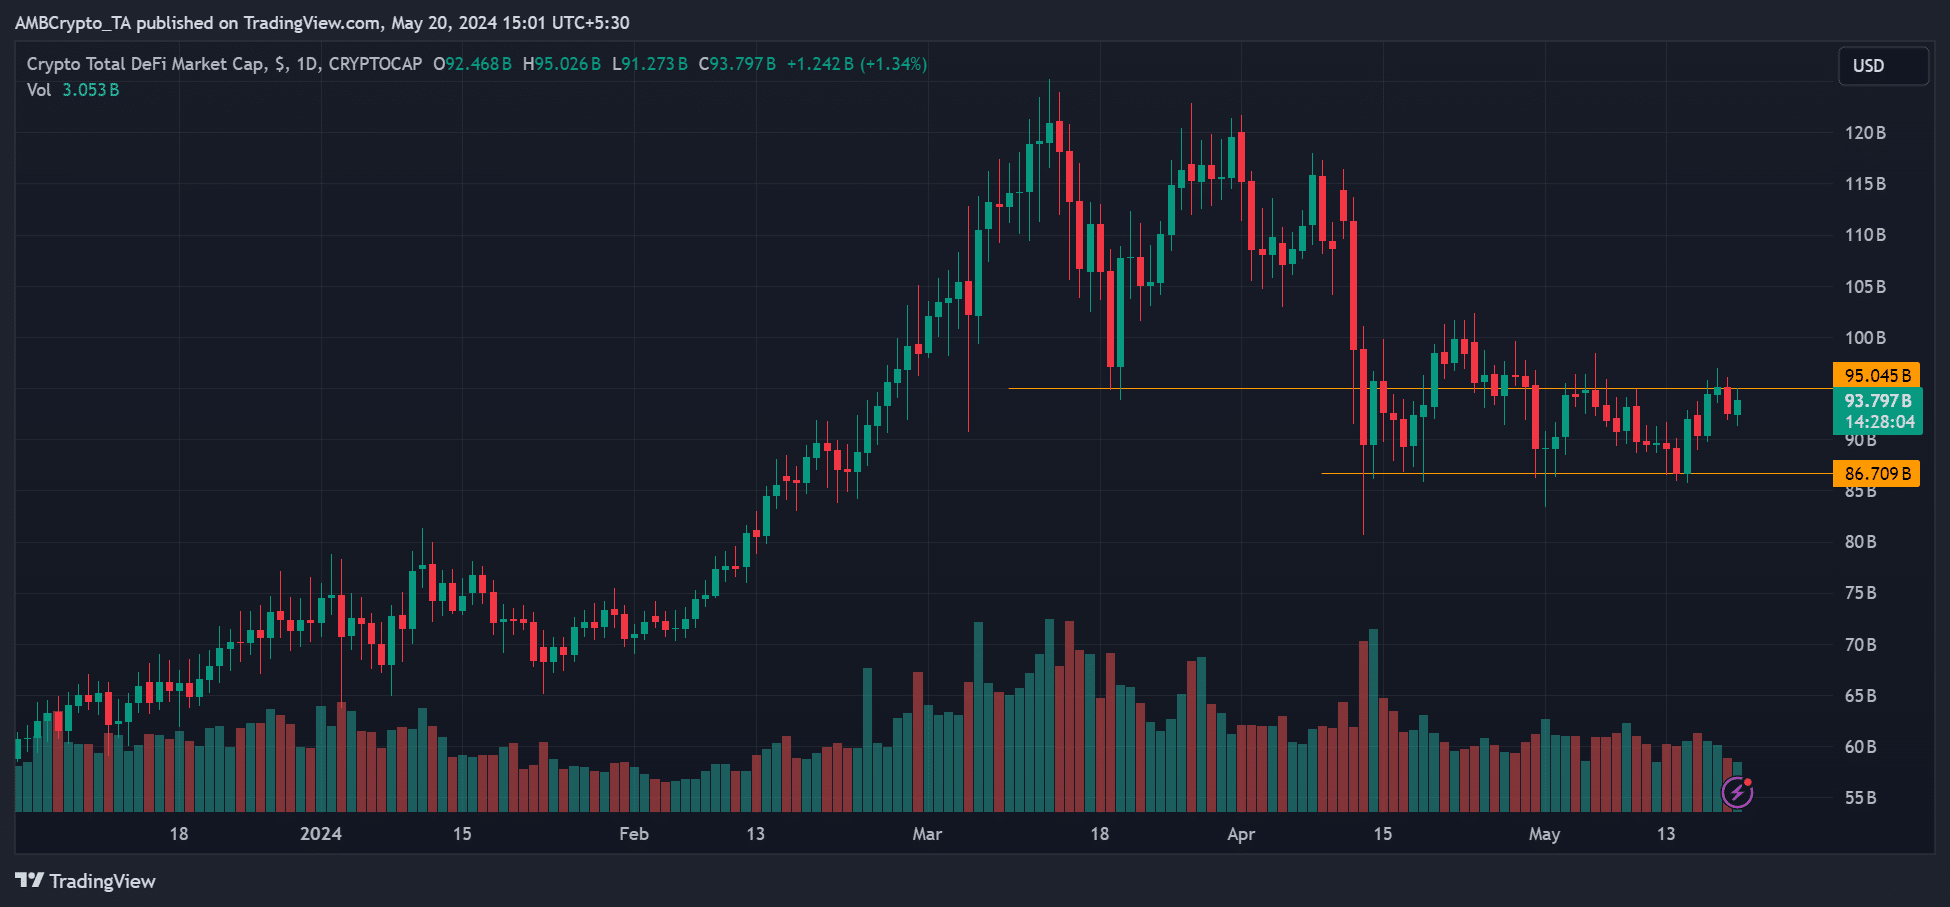Viewport: 1950px width, 907px height.
Task: Click the high value H95.026 B
Action: (x=562, y=64)
